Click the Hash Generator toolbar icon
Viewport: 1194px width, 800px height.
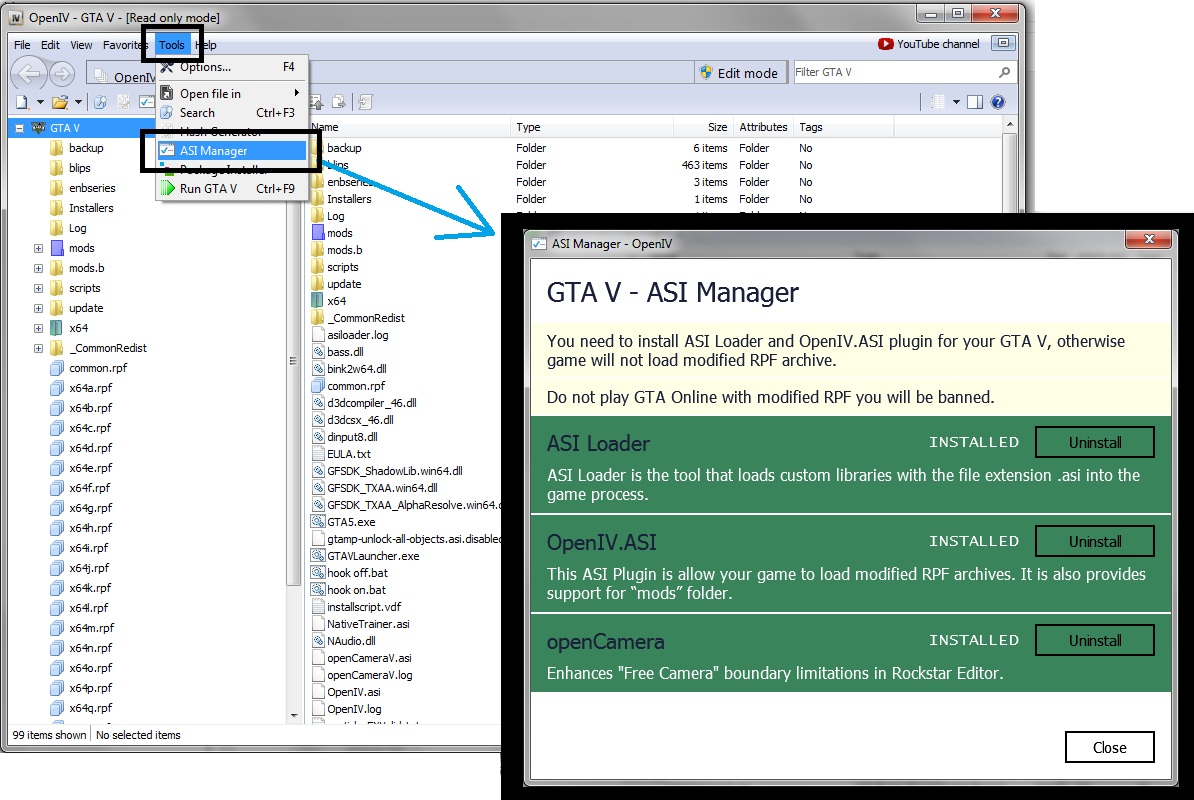pyautogui.click(x=123, y=102)
